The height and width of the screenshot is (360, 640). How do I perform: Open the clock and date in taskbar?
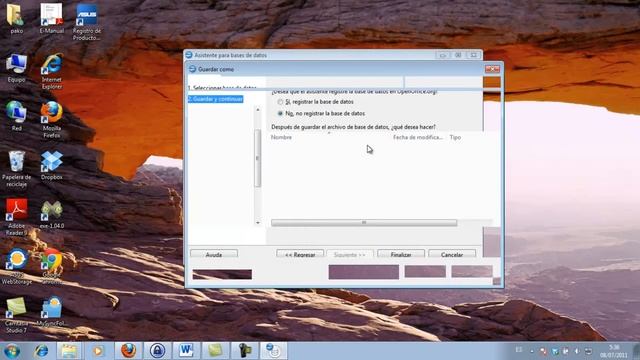(x=613, y=351)
